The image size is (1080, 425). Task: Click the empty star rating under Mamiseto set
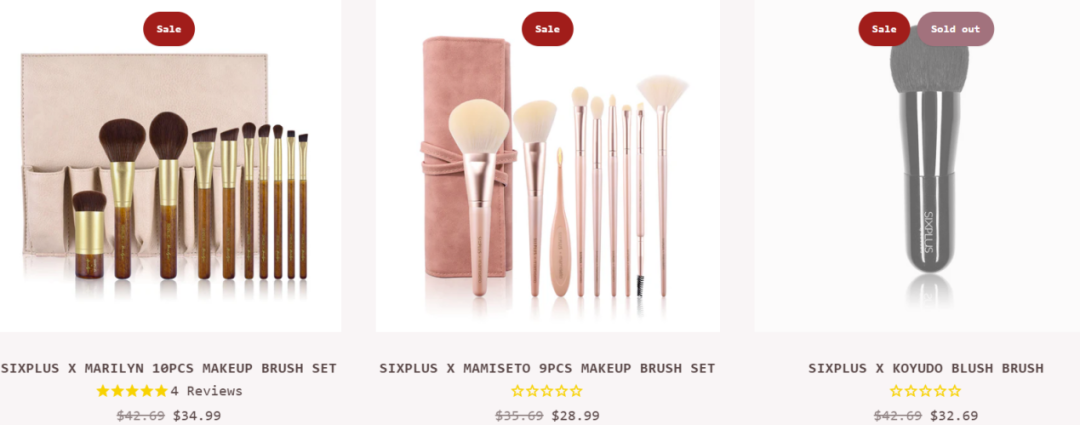click(547, 391)
